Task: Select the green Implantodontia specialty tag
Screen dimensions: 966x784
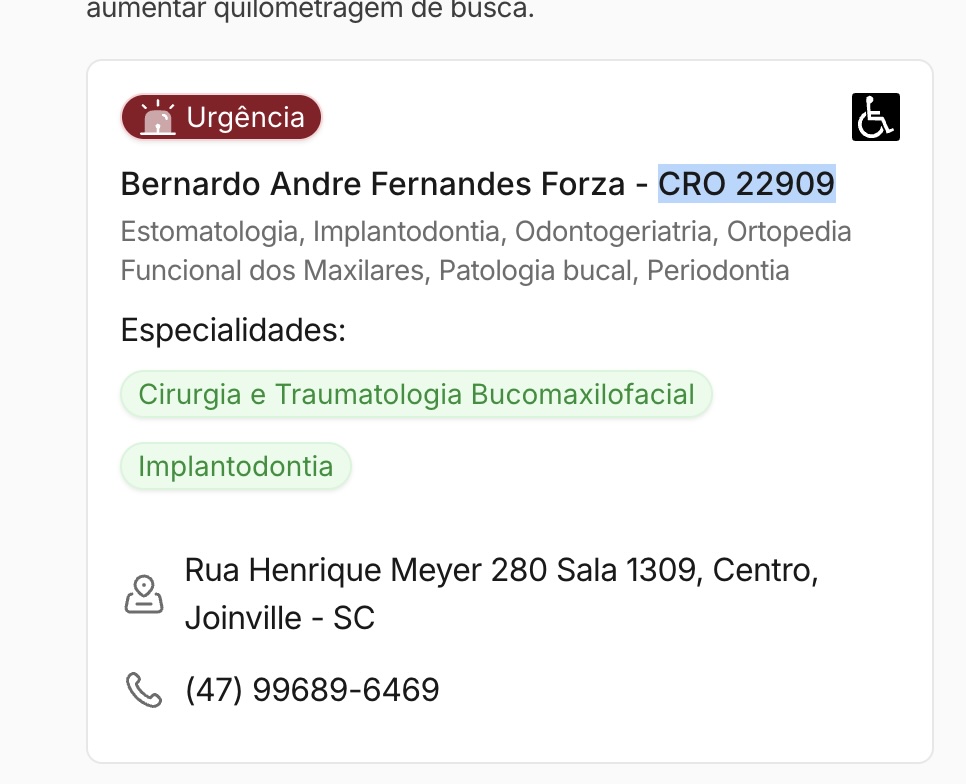Action: coord(236,466)
